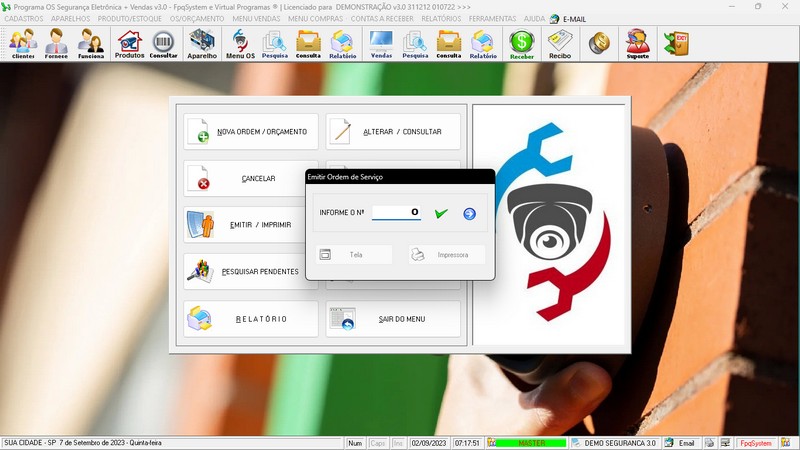Image resolution: width=800 pixels, height=450 pixels.
Task: Open the Recibo toolbar icon
Action: tap(560, 44)
